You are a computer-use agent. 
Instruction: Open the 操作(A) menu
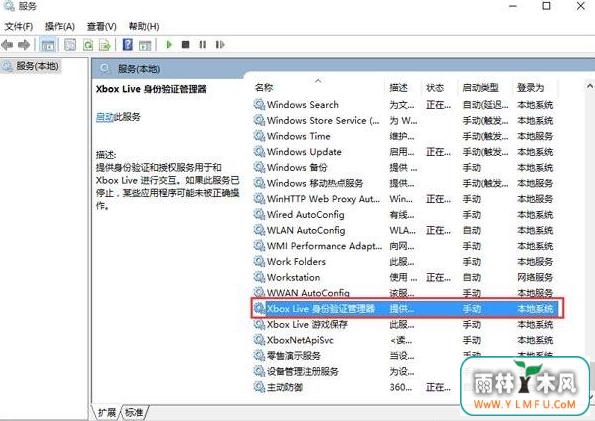(x=60, y=26)
